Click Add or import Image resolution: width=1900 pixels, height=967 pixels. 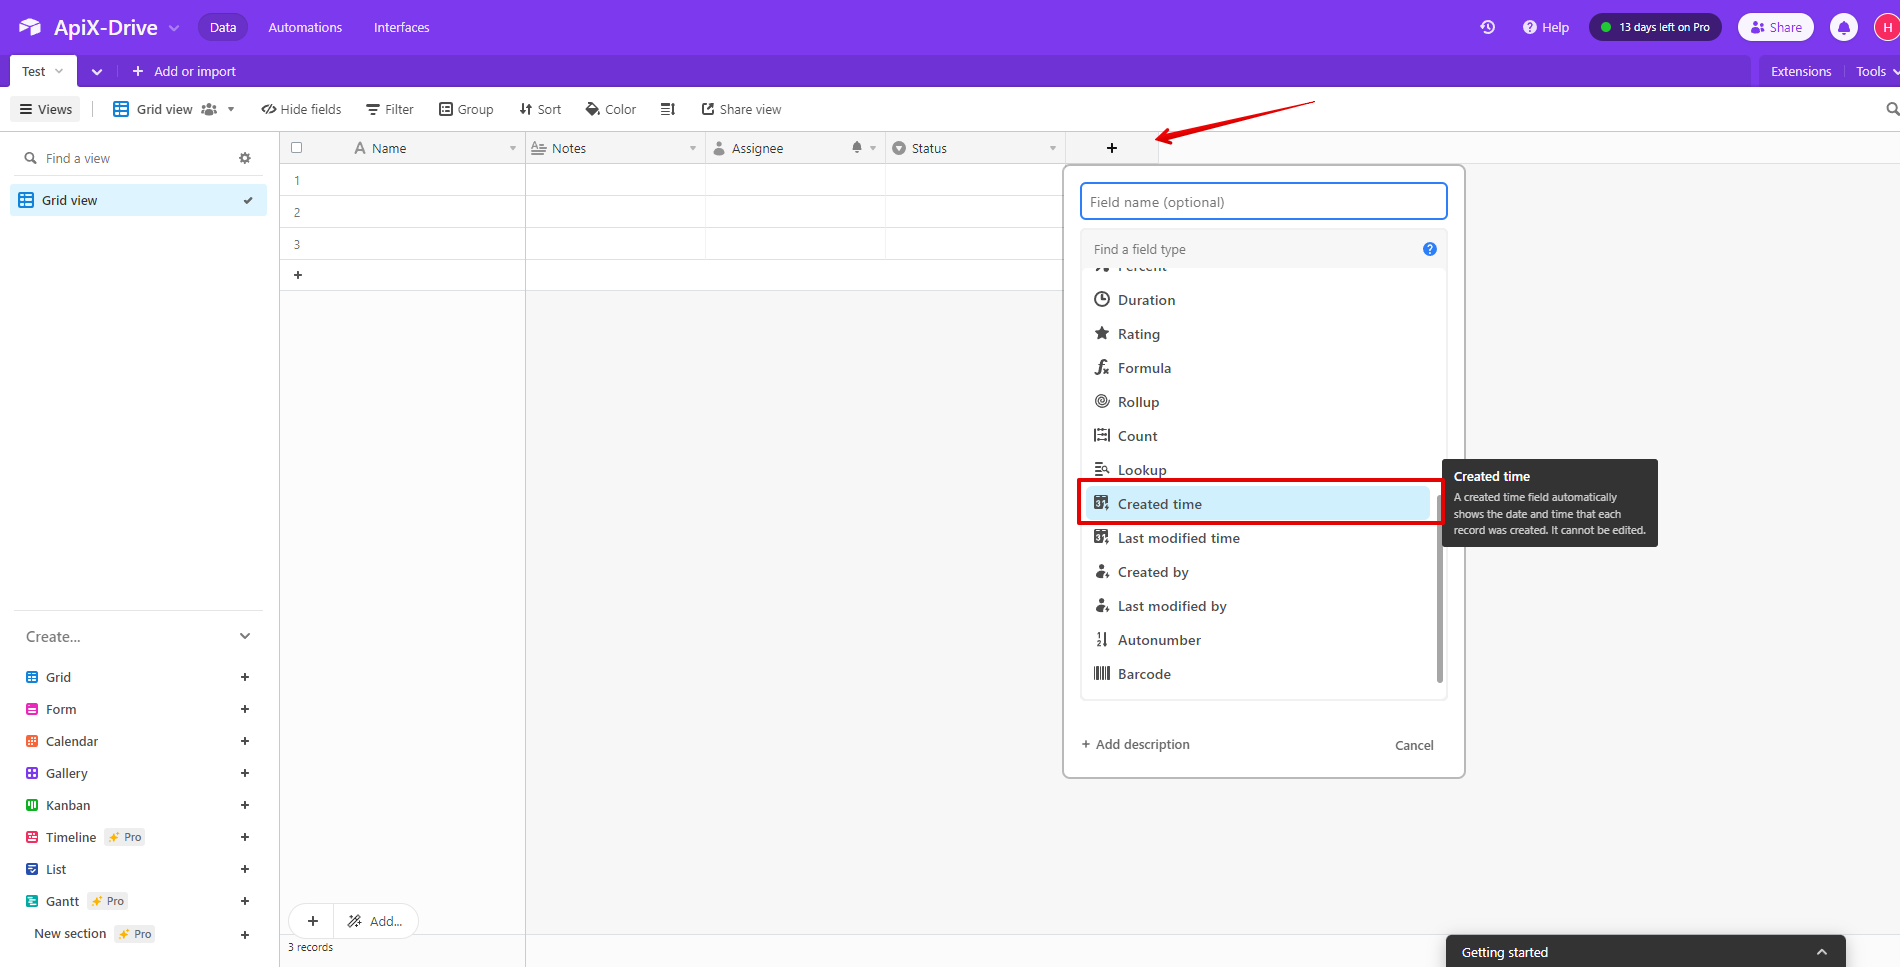click(184, 71)
